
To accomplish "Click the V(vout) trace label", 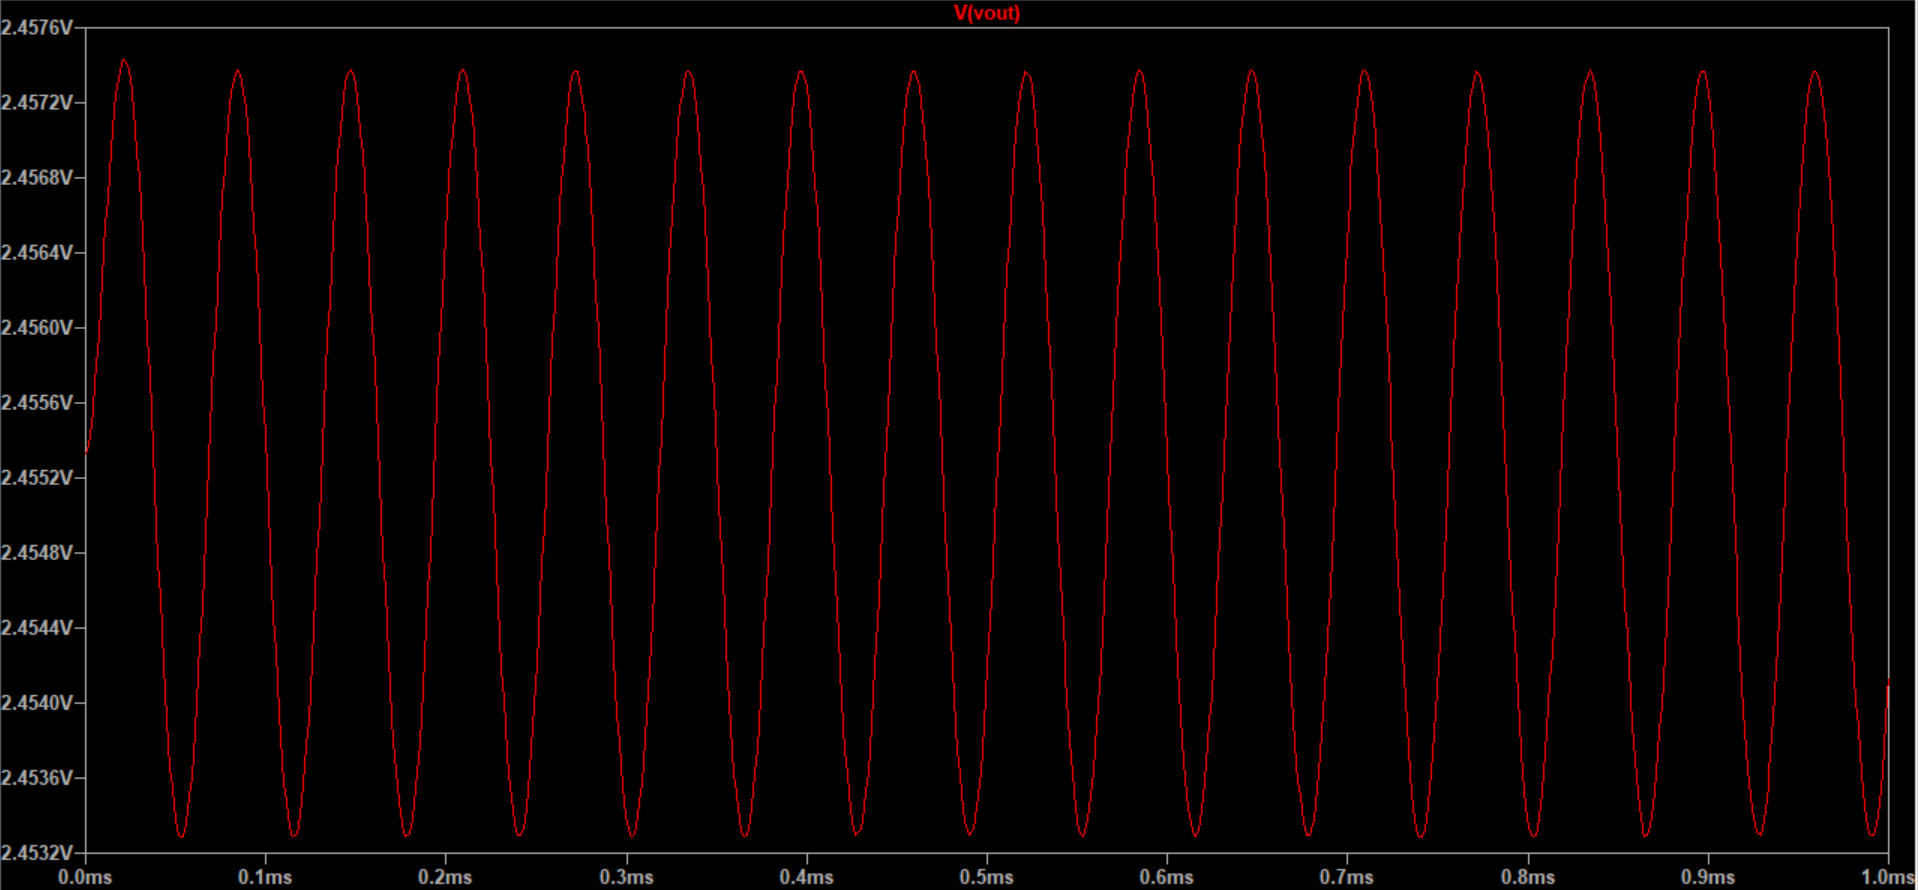I will [986, 13].
